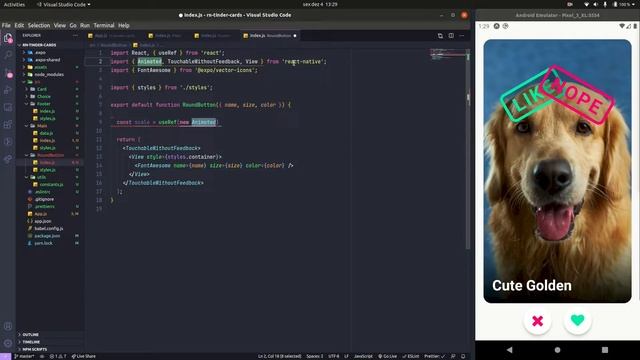Click the LF end-of-line status item
The image size is (640, 360).
click(346, 356)
